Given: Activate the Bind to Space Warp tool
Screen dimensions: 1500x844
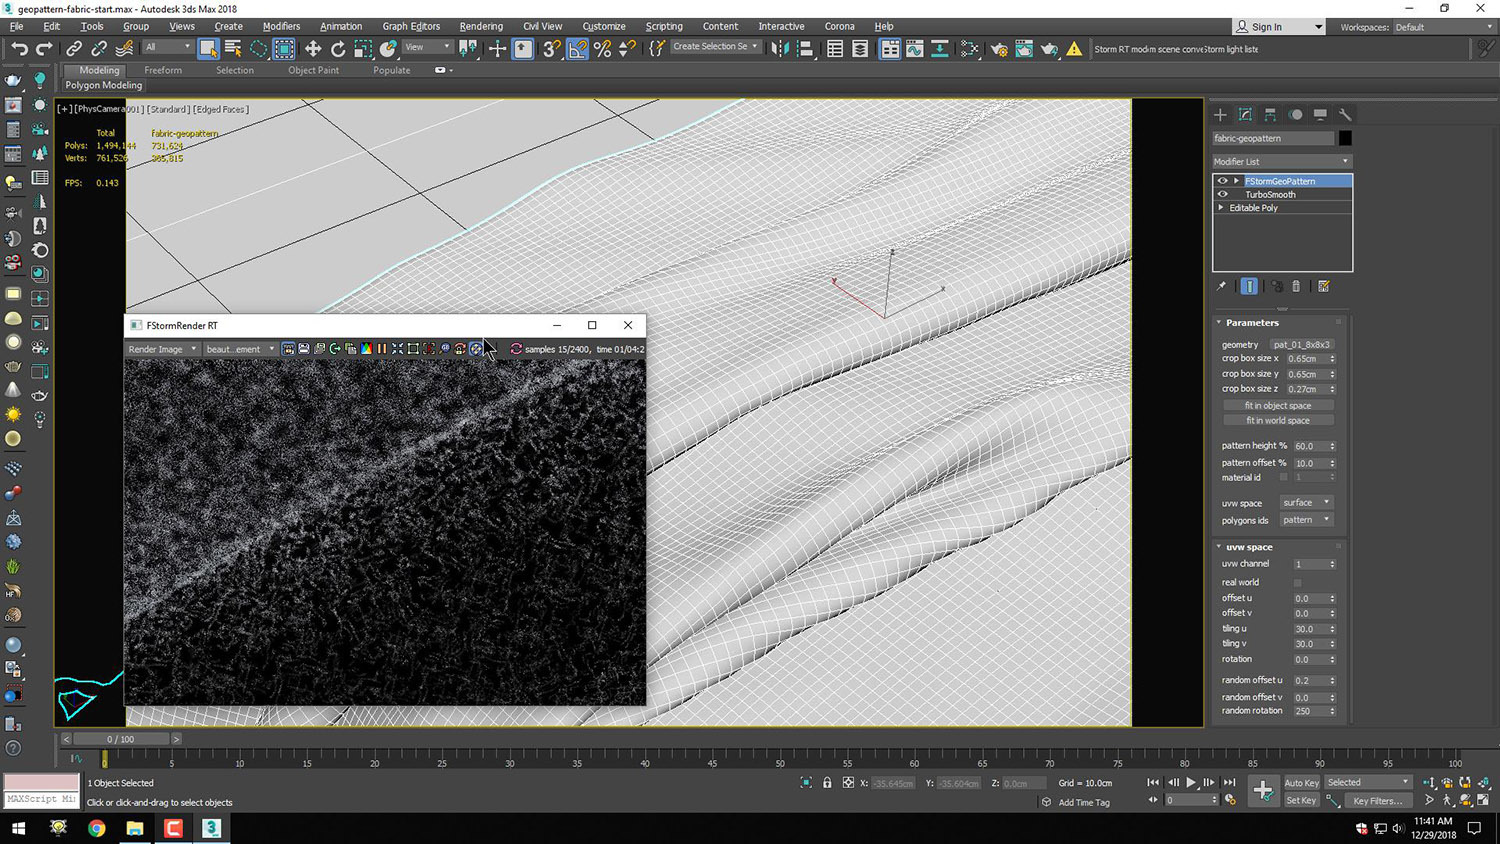Looking at the screenshot, I should tap(124, 48).
